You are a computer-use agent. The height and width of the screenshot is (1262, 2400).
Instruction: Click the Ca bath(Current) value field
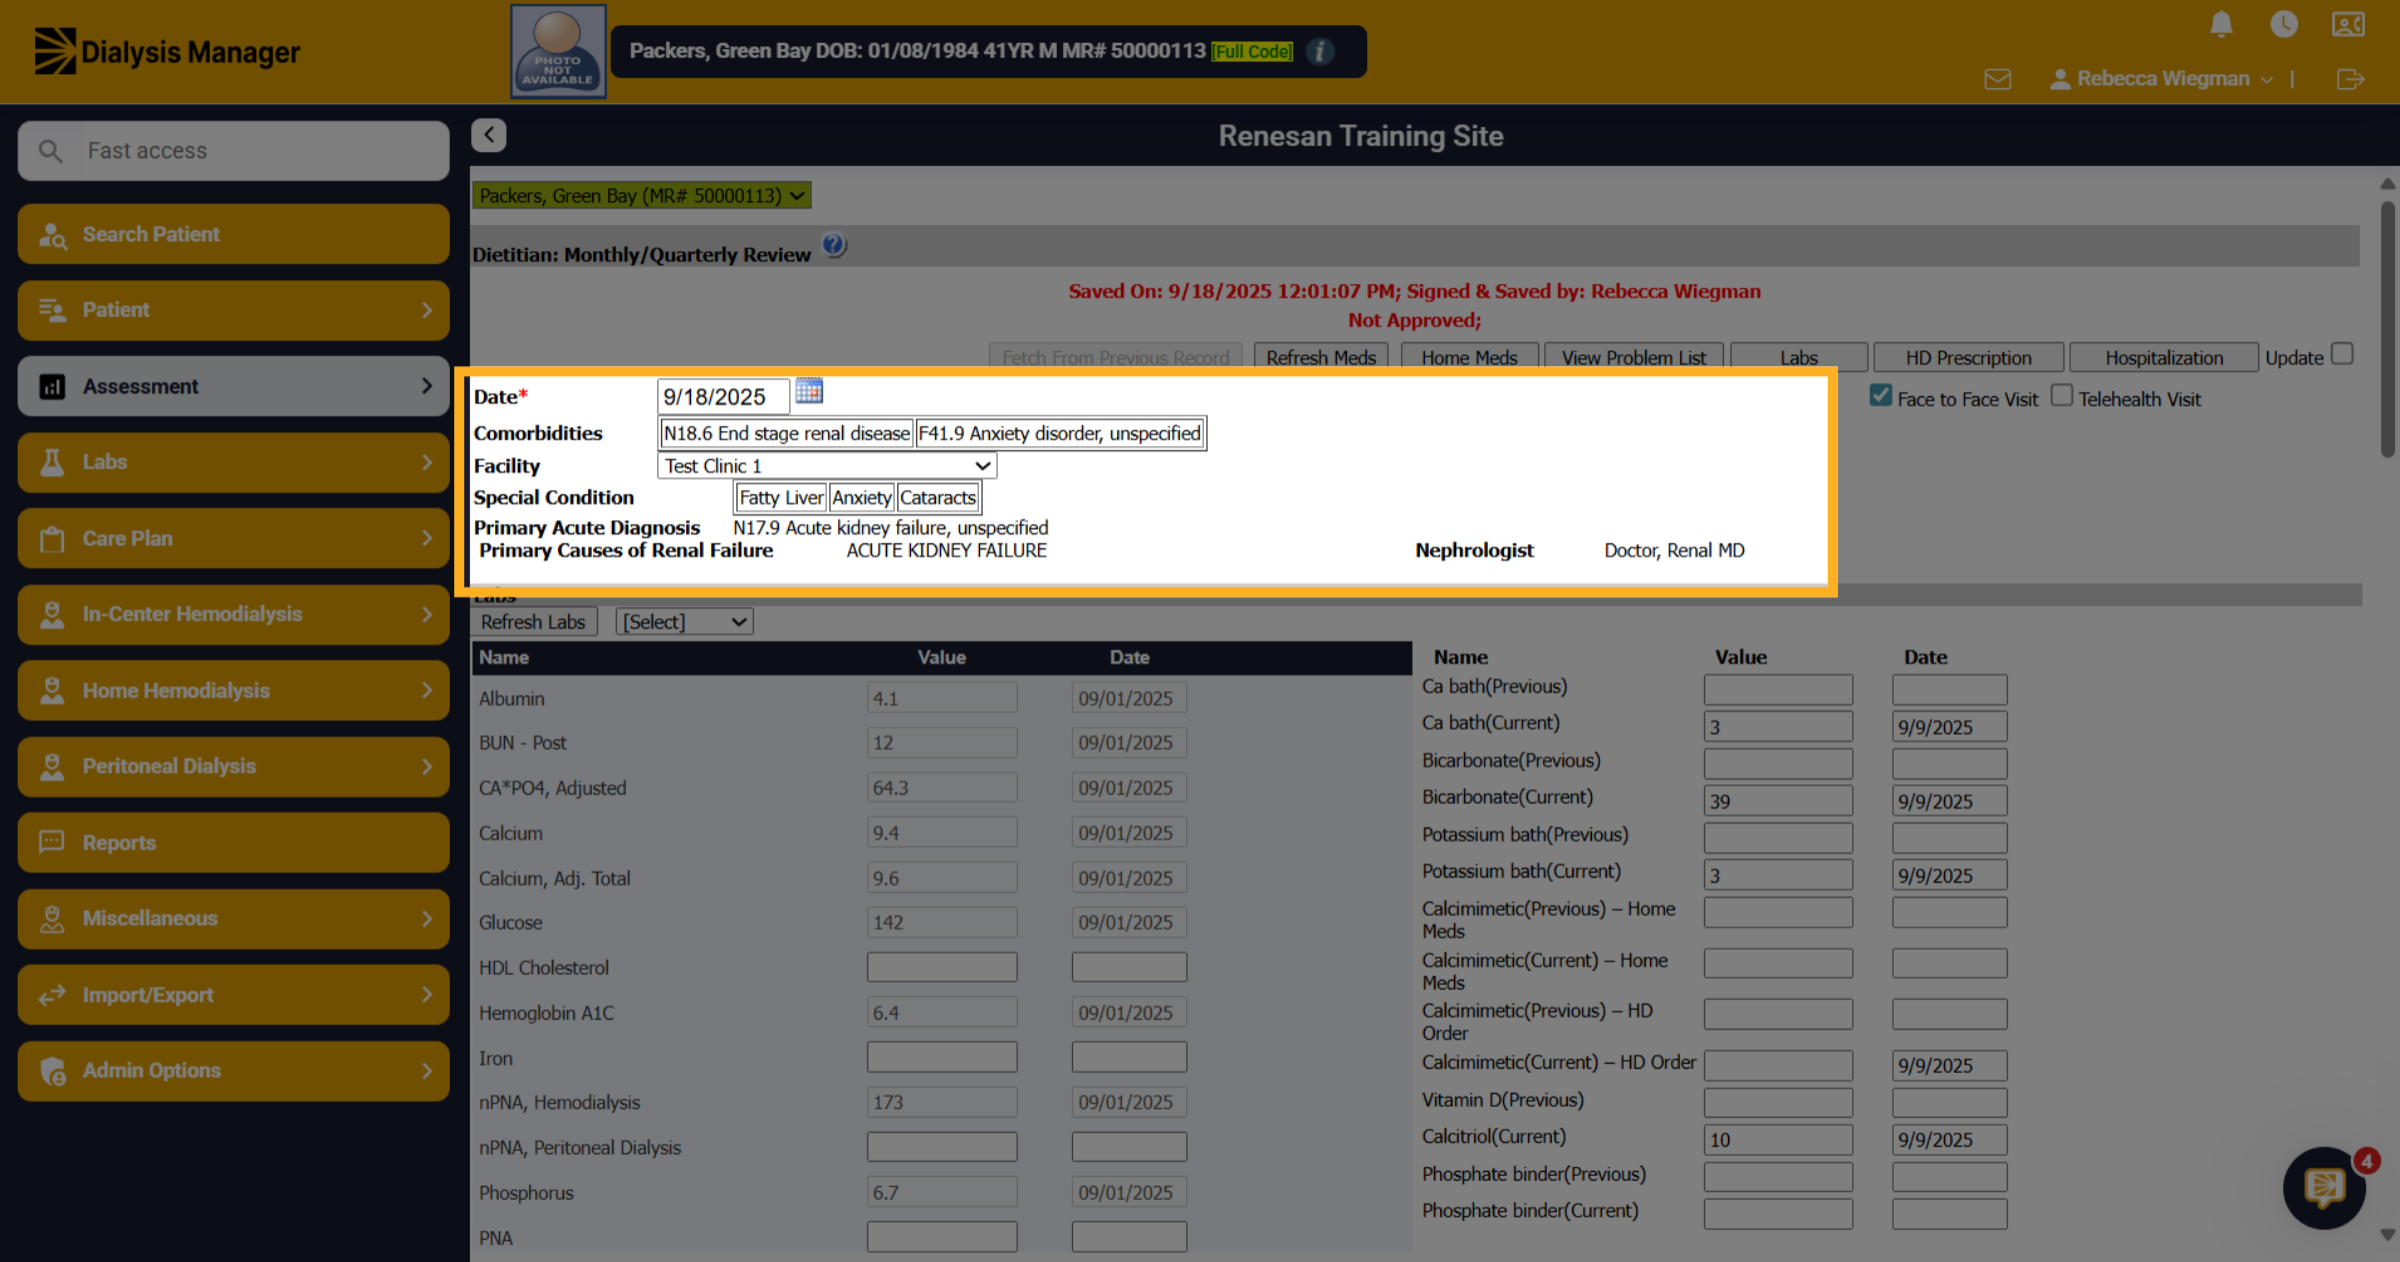[x=1778, y=727]
